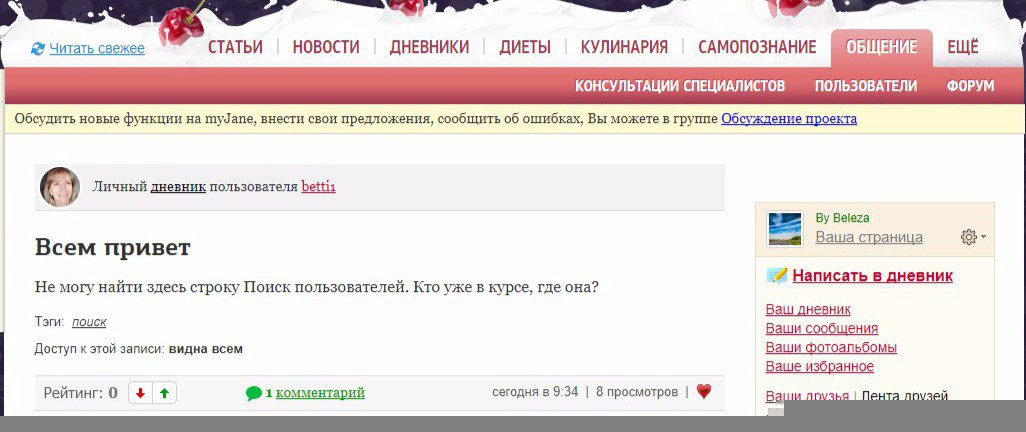Add post to favorites with heart icon
The image size is (1026, 432).
(x=704, y=392)
